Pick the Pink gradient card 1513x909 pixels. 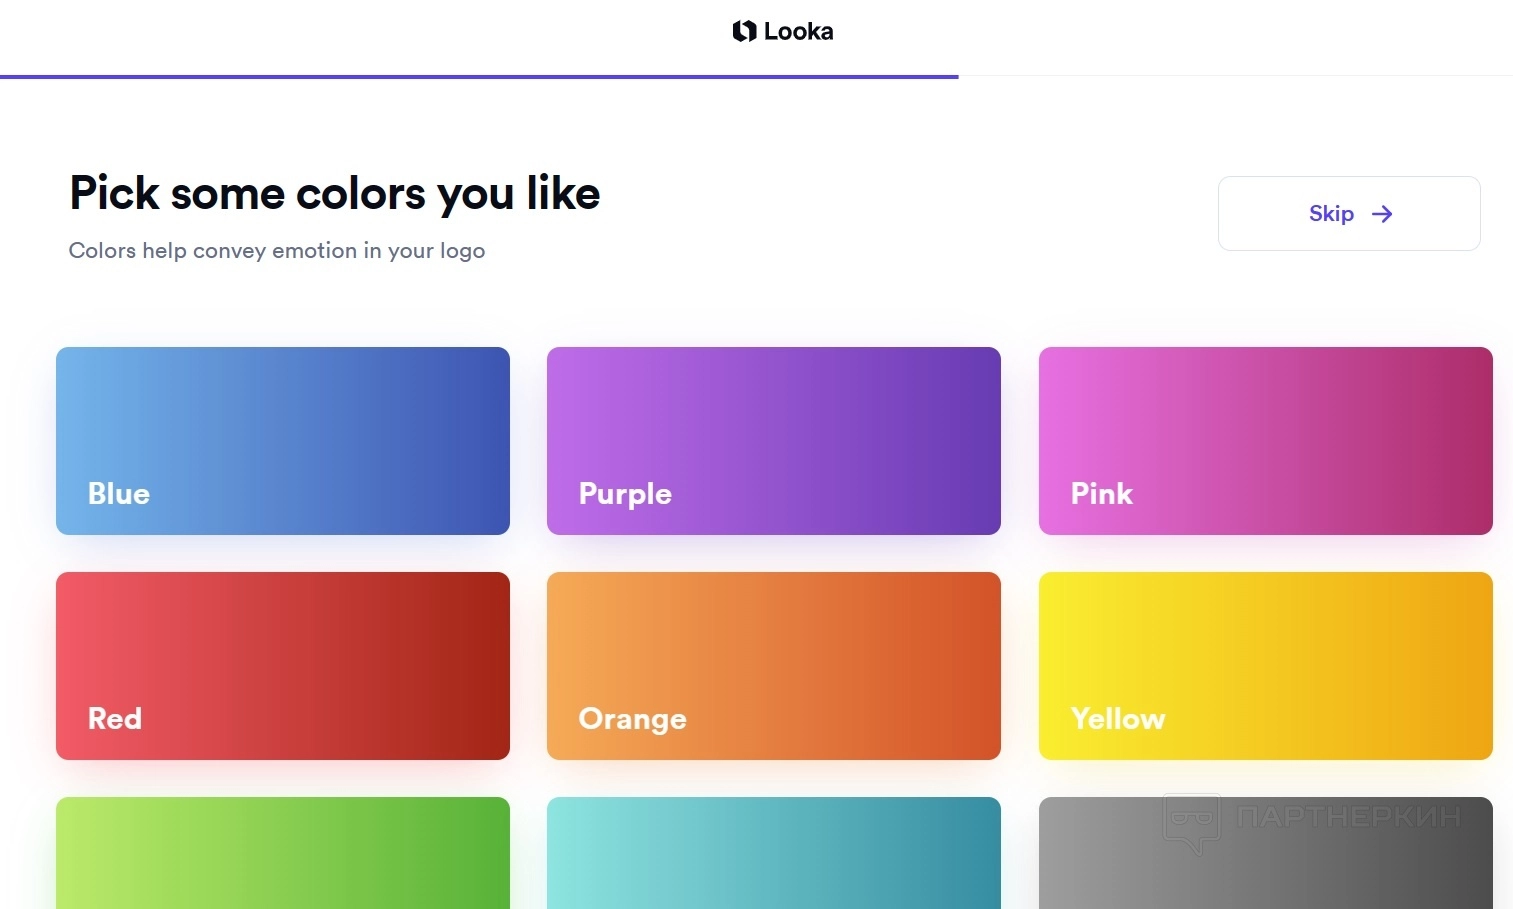click(x=1265, y=440)
